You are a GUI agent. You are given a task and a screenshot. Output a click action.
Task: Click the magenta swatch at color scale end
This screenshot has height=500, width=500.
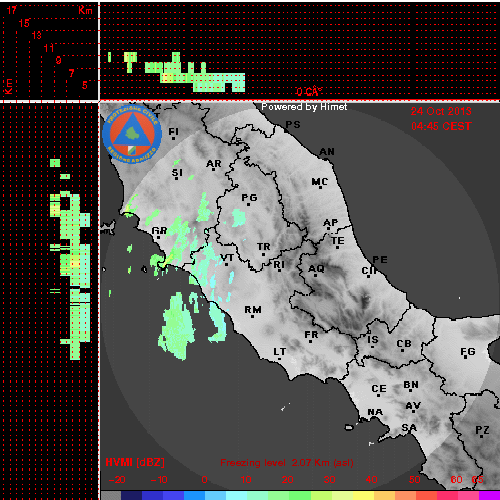[x=489, y=495]
